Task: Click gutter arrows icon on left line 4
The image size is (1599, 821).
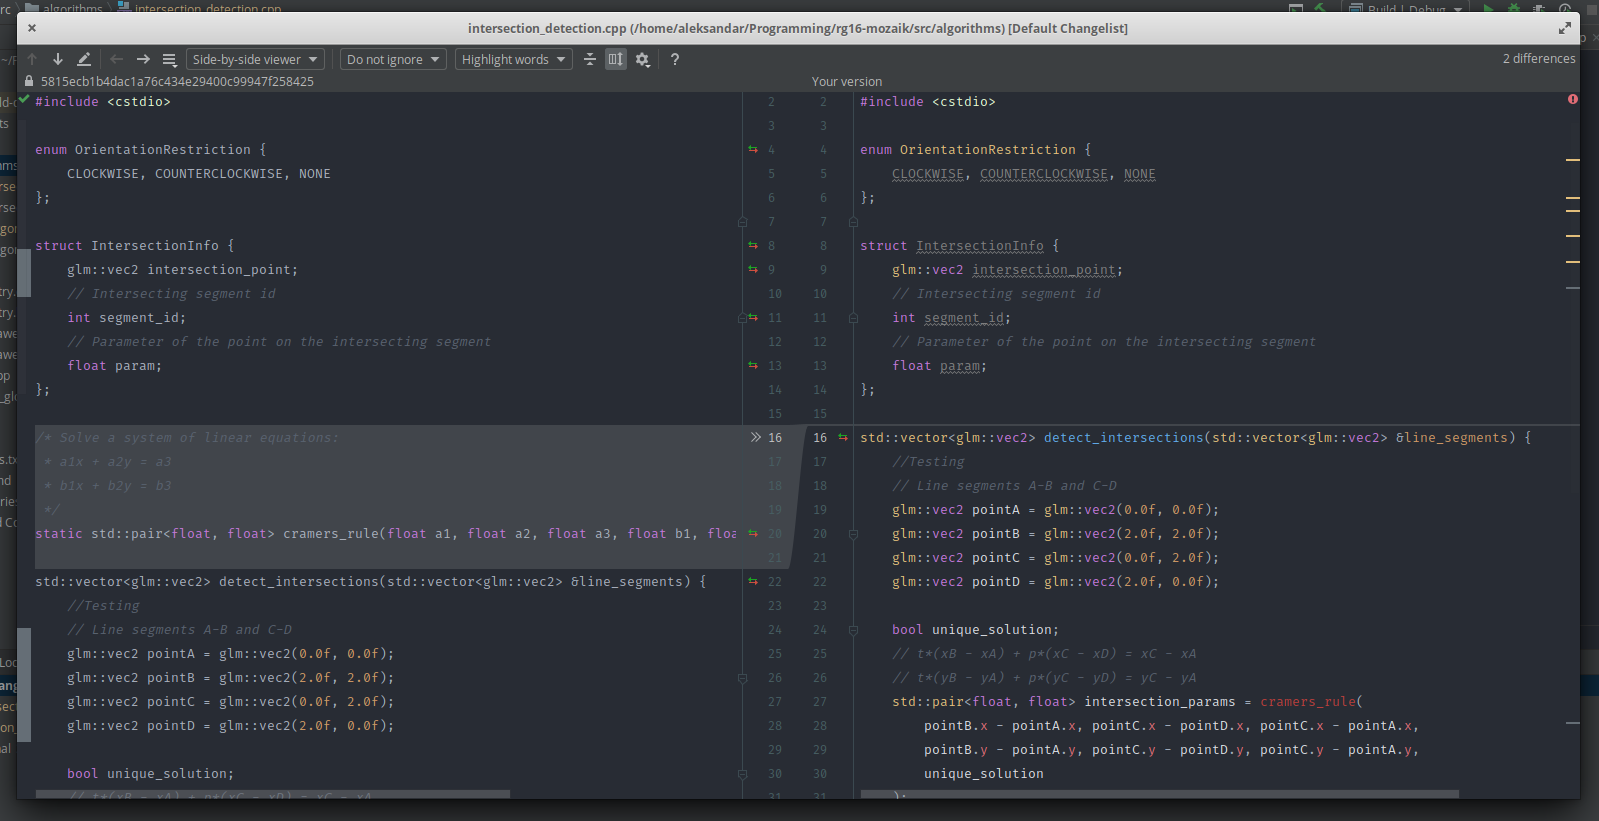Action: [x=753, y=150]
